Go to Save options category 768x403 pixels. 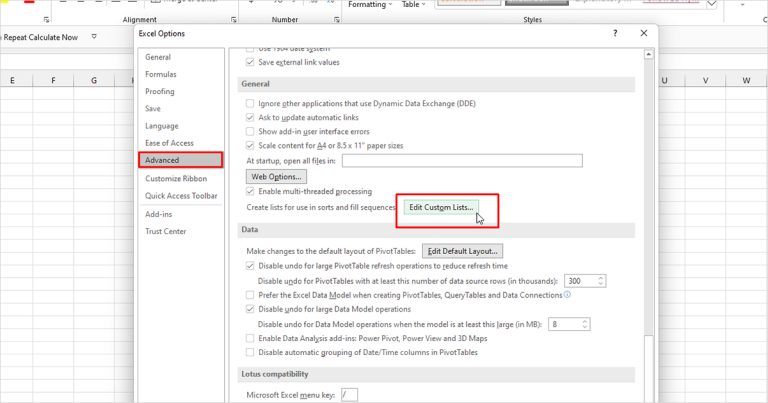pos(152,109)
